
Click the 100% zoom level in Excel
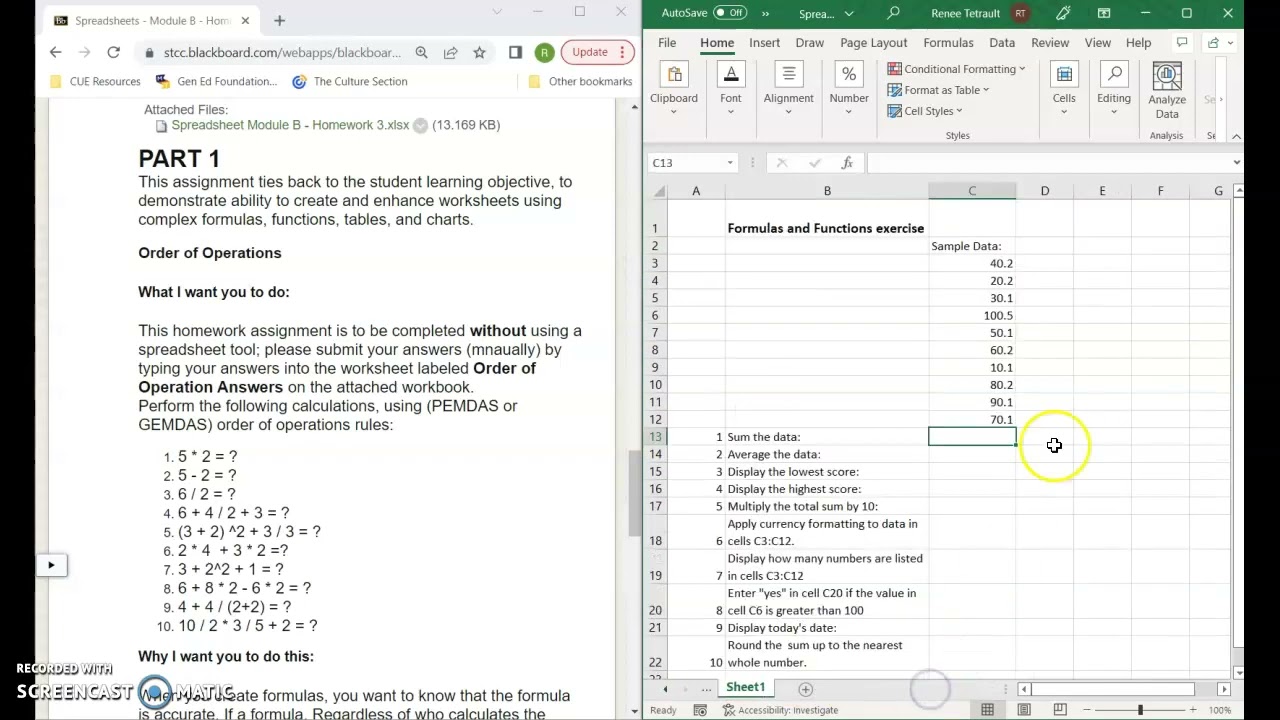coord(1220,710)
